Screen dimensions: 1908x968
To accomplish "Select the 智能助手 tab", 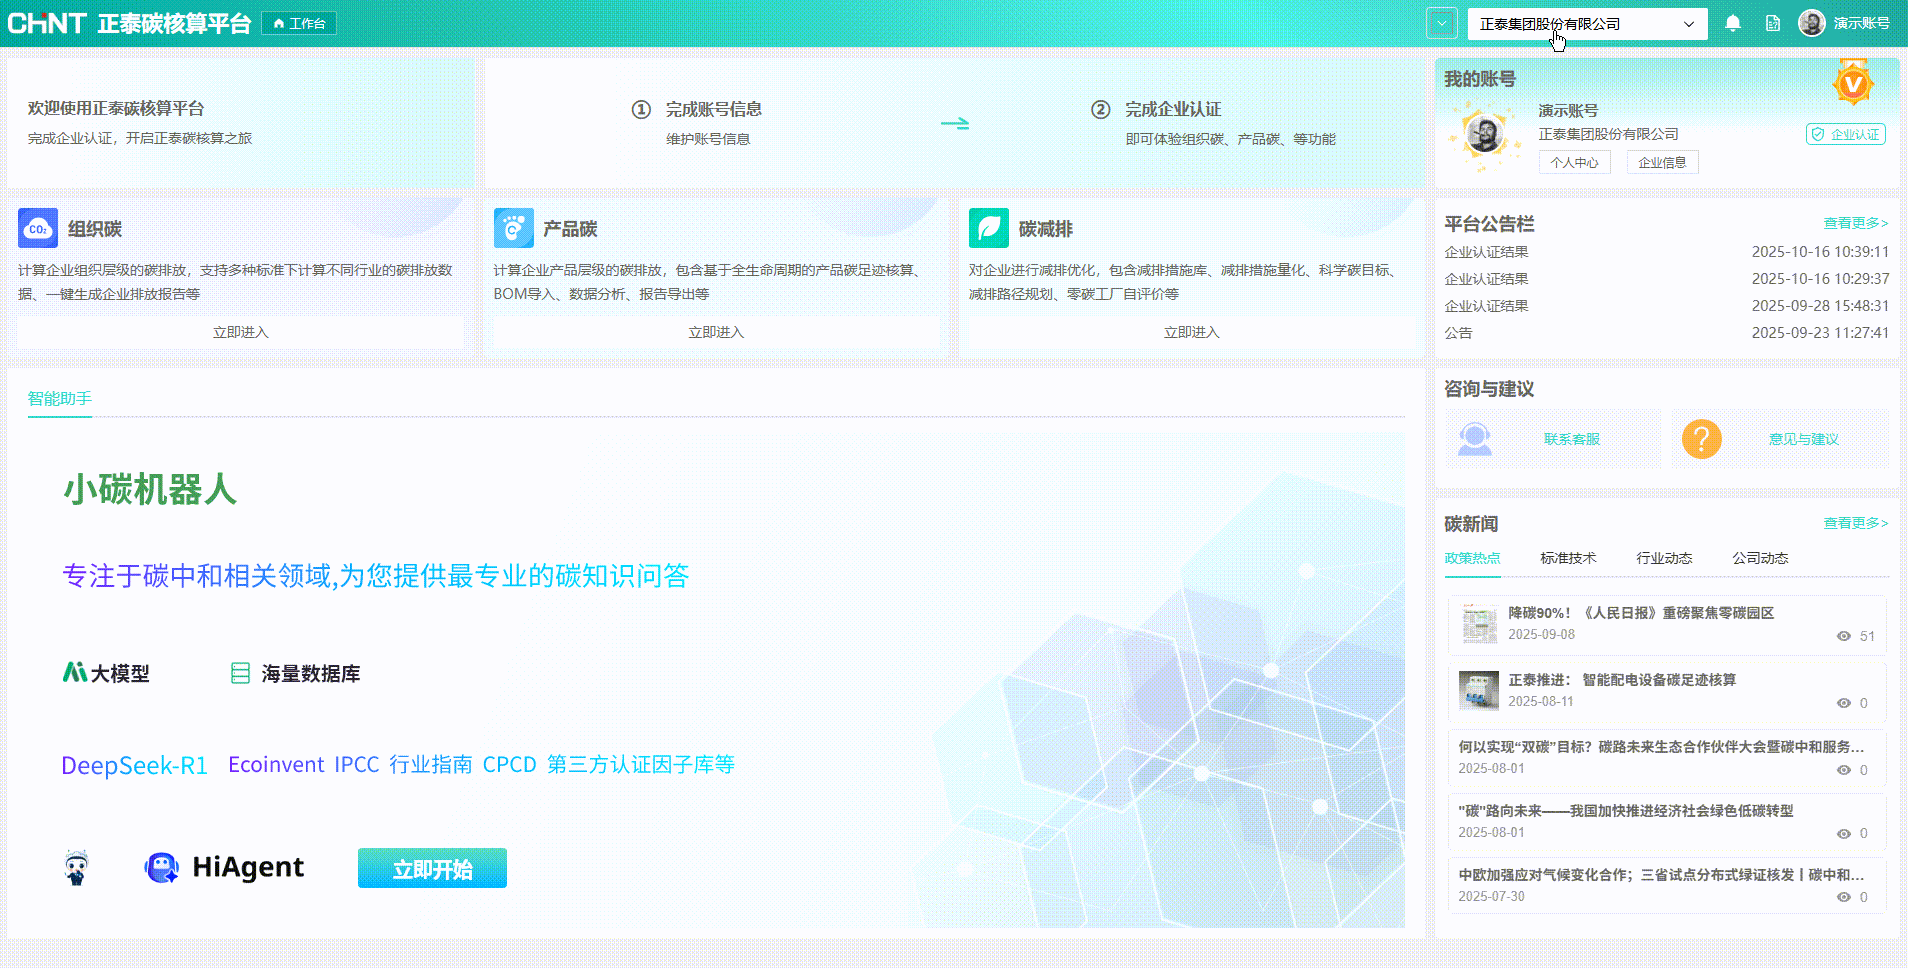I will point(60,398).
